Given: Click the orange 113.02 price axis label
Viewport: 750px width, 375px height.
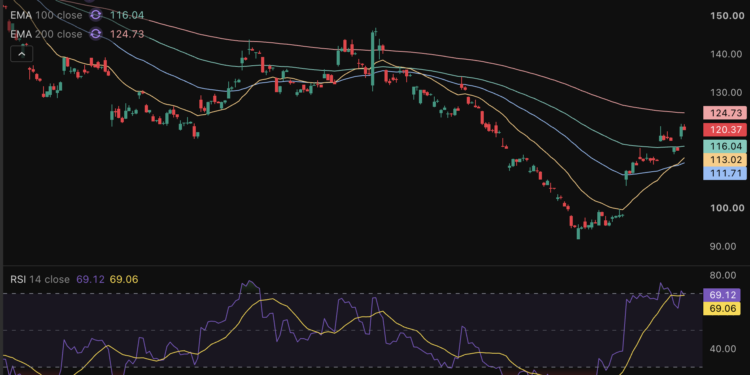Looking at the screenshot, I should (725, 160).
